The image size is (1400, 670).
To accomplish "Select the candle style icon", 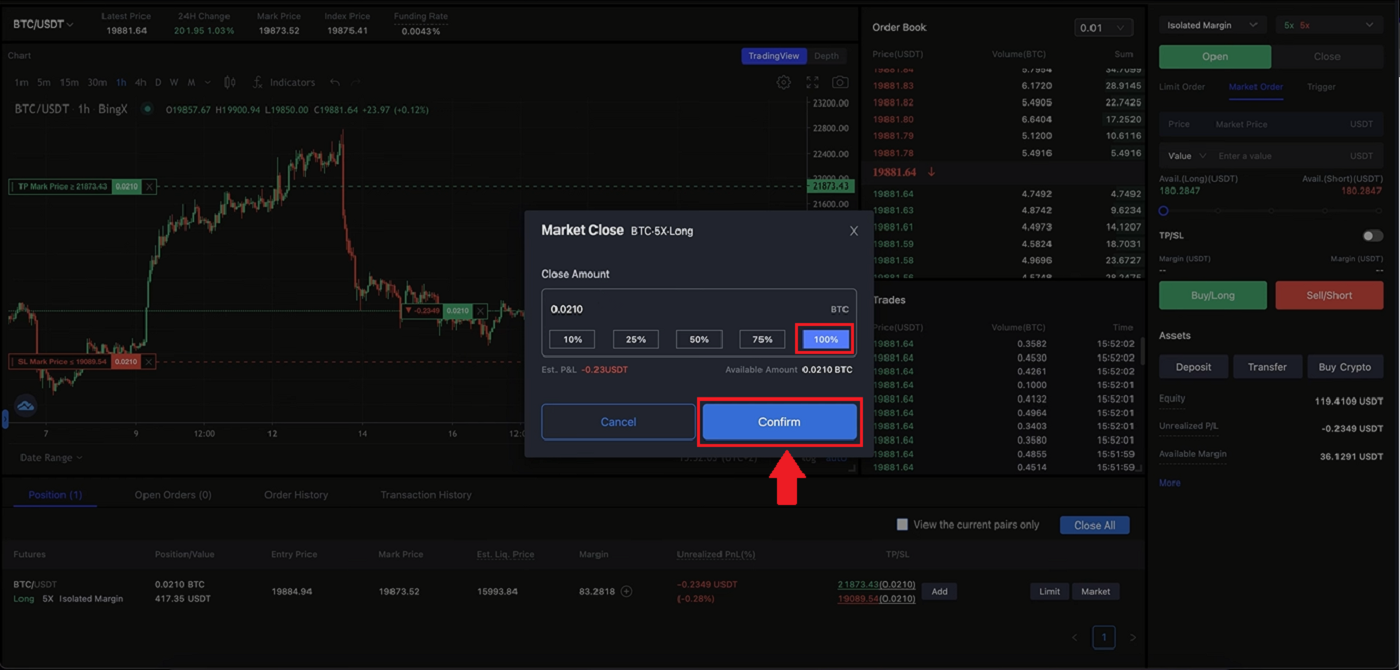I will (229, 82).
